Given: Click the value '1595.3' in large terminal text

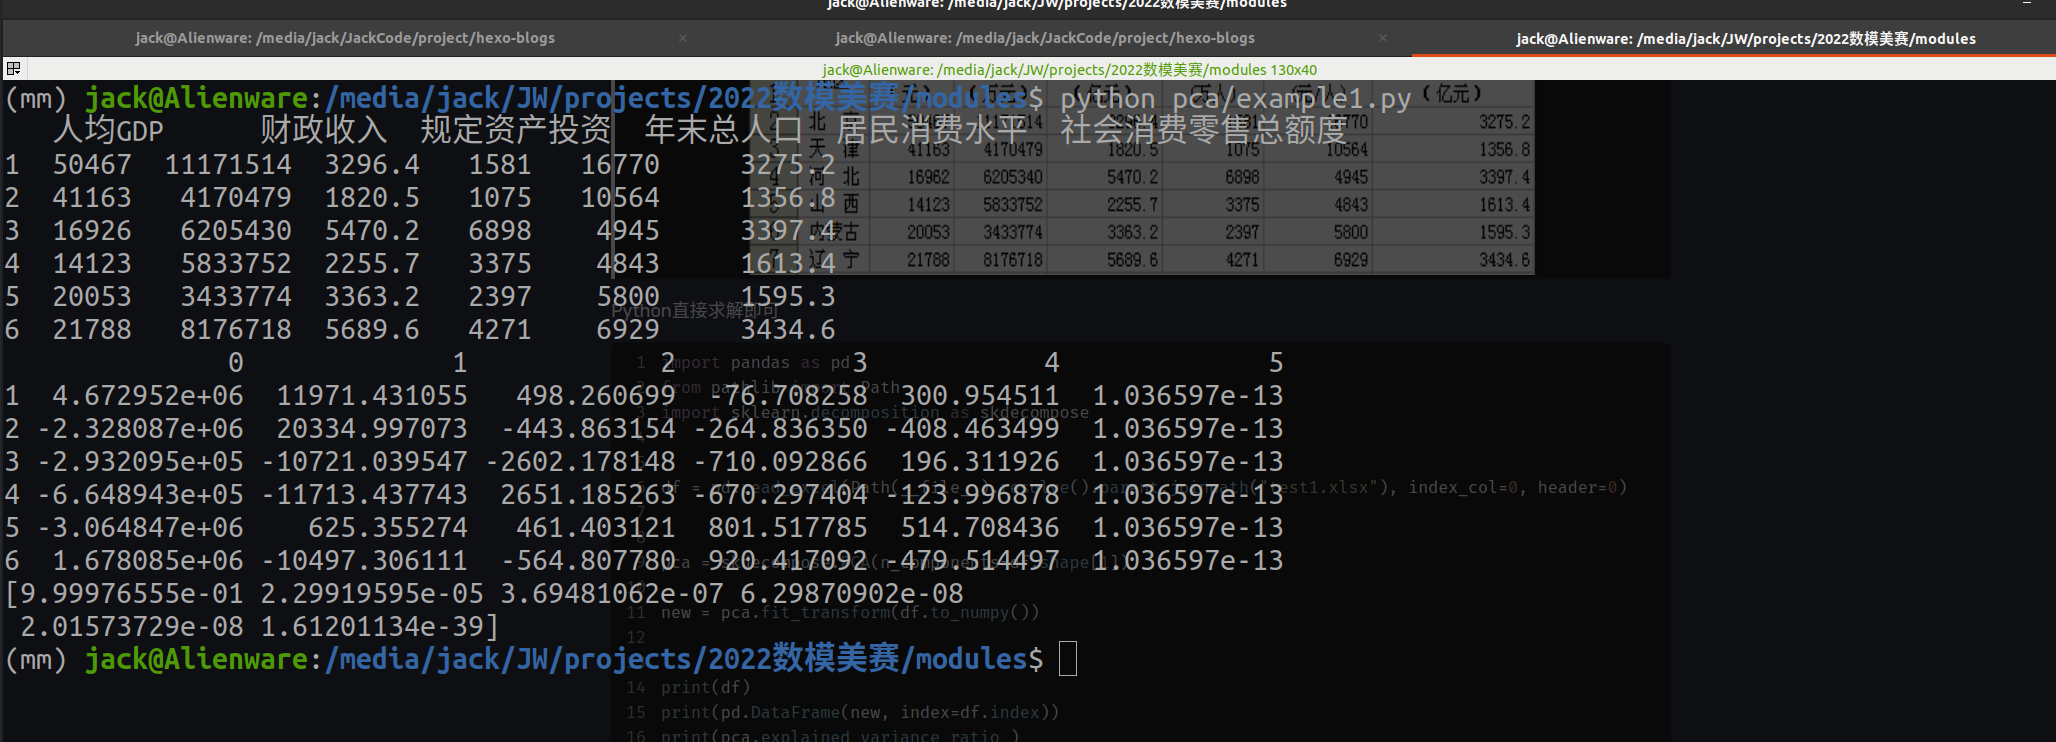Looking at the screenshot, I should coord(788,296).
